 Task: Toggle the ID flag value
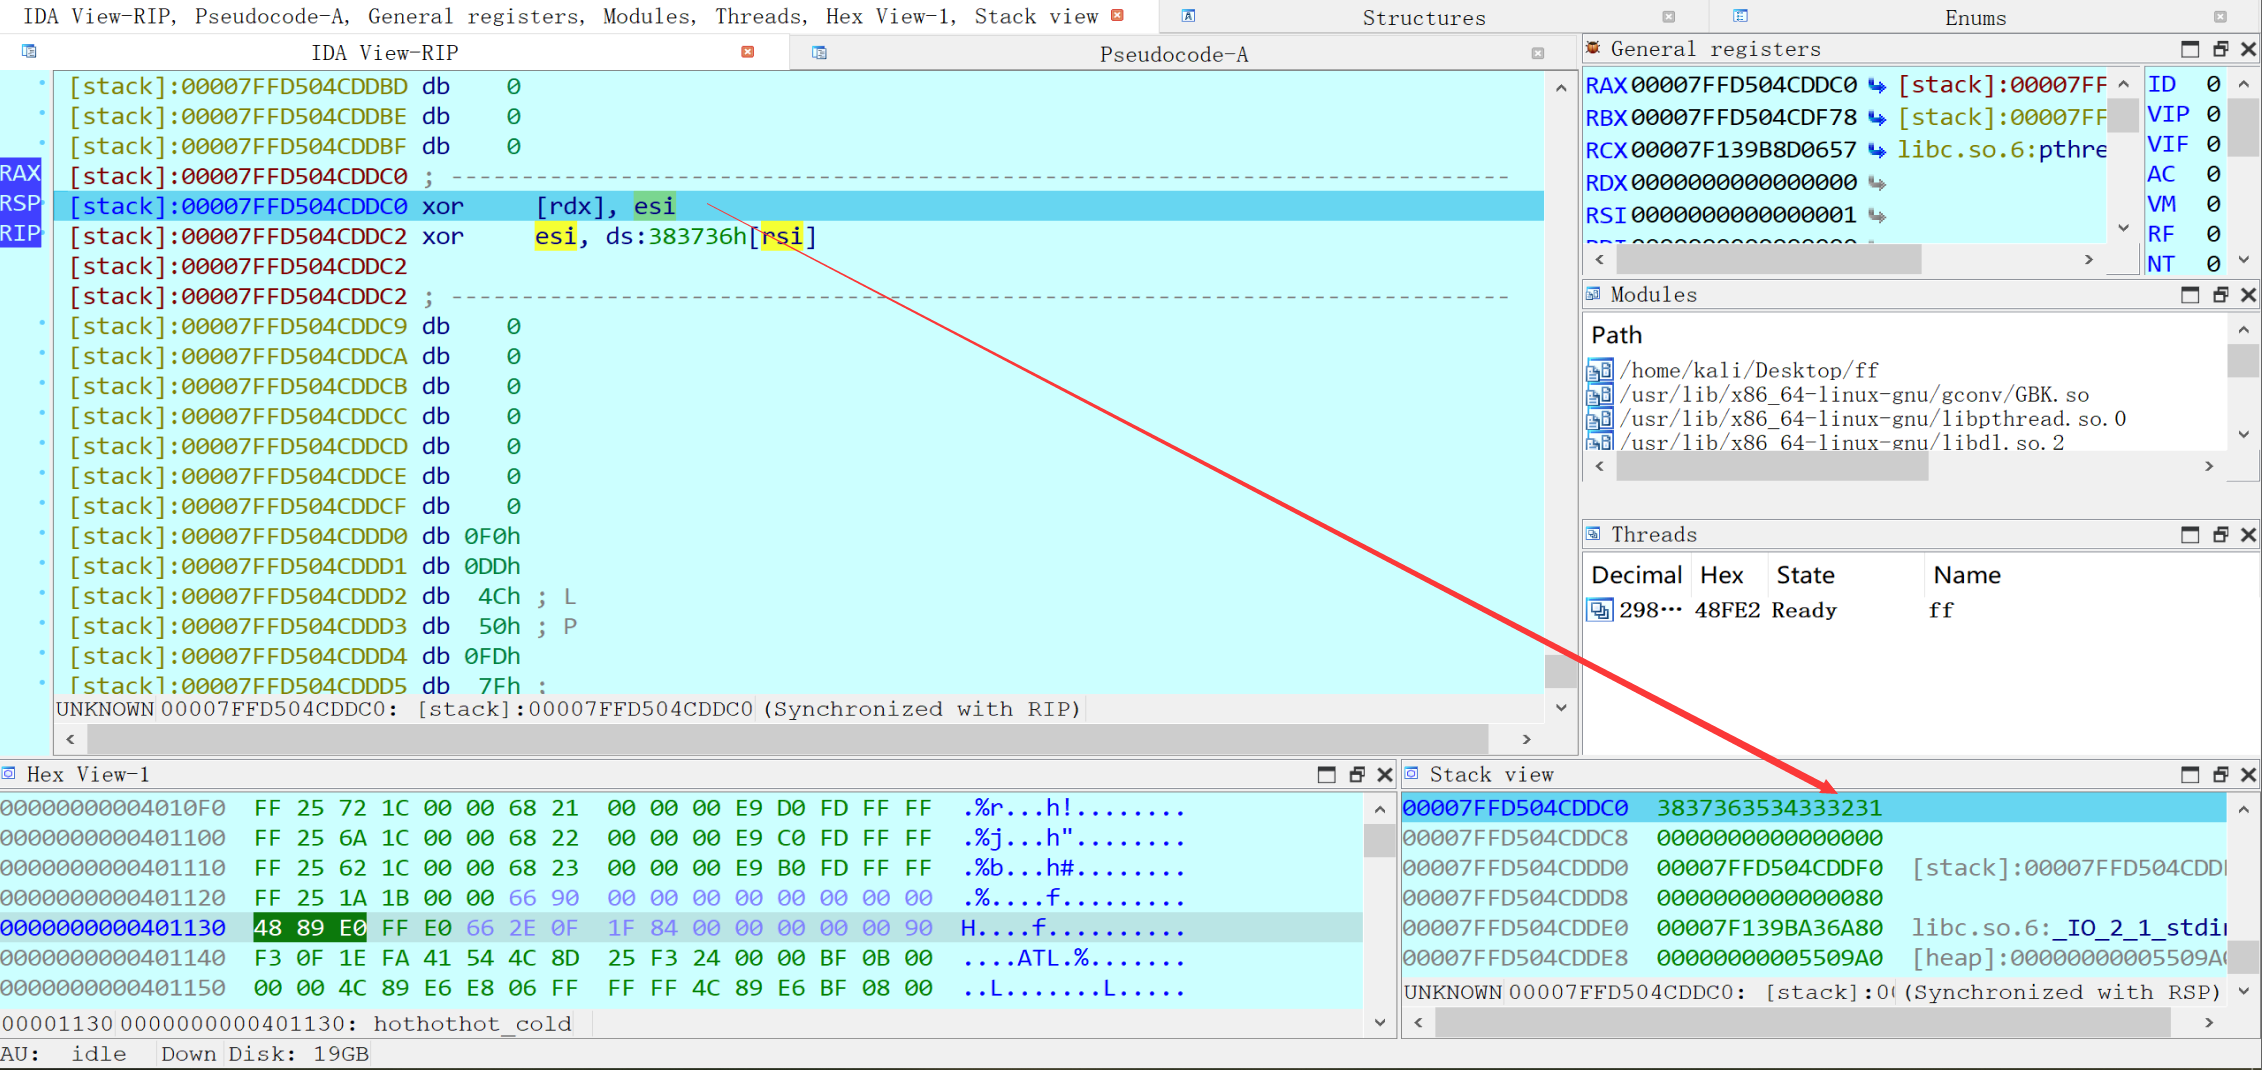(x=2213, y=84)
